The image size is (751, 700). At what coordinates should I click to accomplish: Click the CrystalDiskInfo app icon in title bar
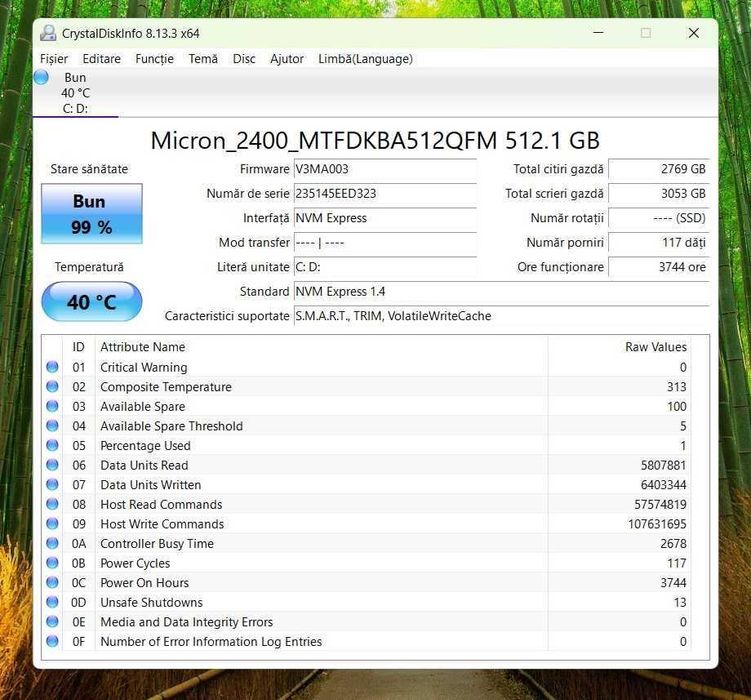point(48,33)
